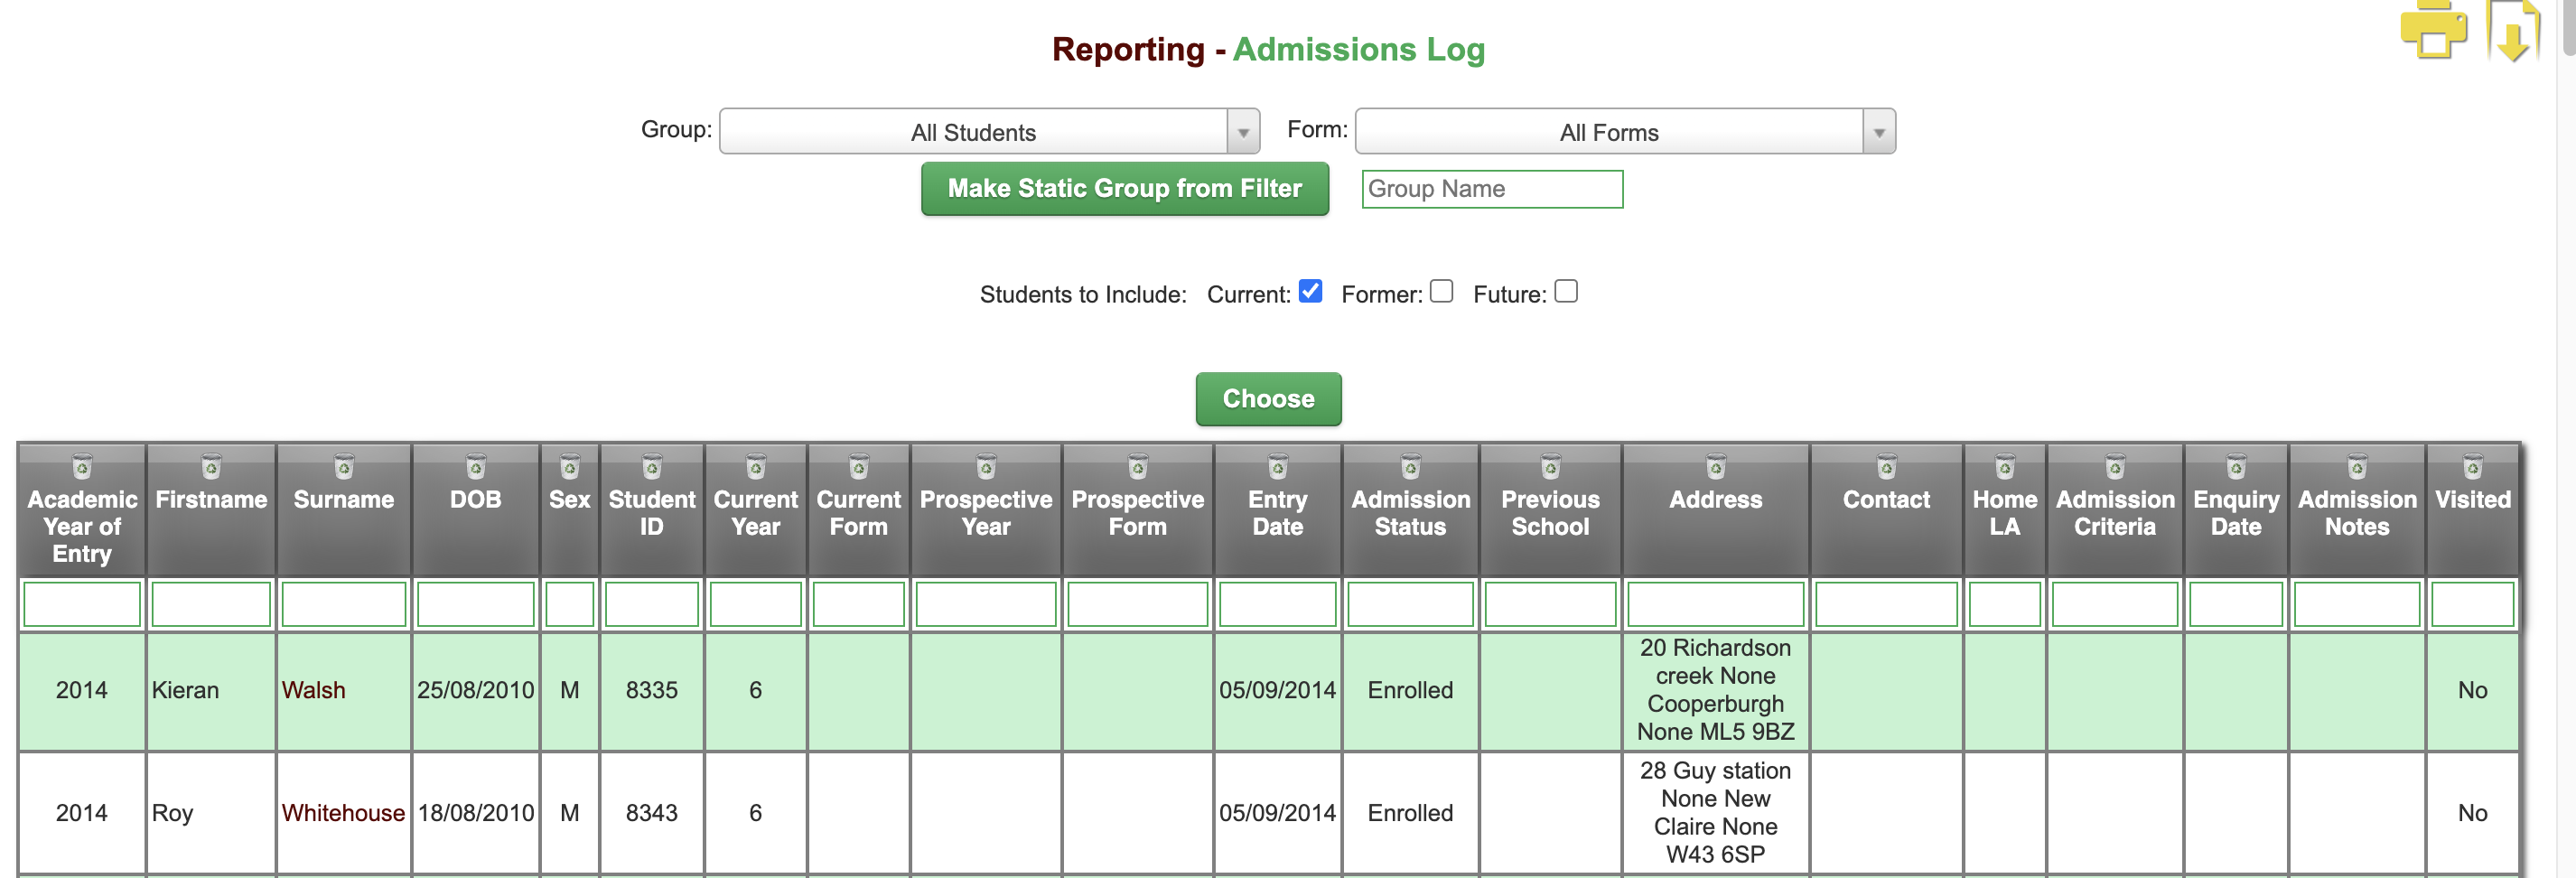Screen dimensions: 2576x878
Task: Remove the Previous School column bin icon
Action: pos(1551,466)
